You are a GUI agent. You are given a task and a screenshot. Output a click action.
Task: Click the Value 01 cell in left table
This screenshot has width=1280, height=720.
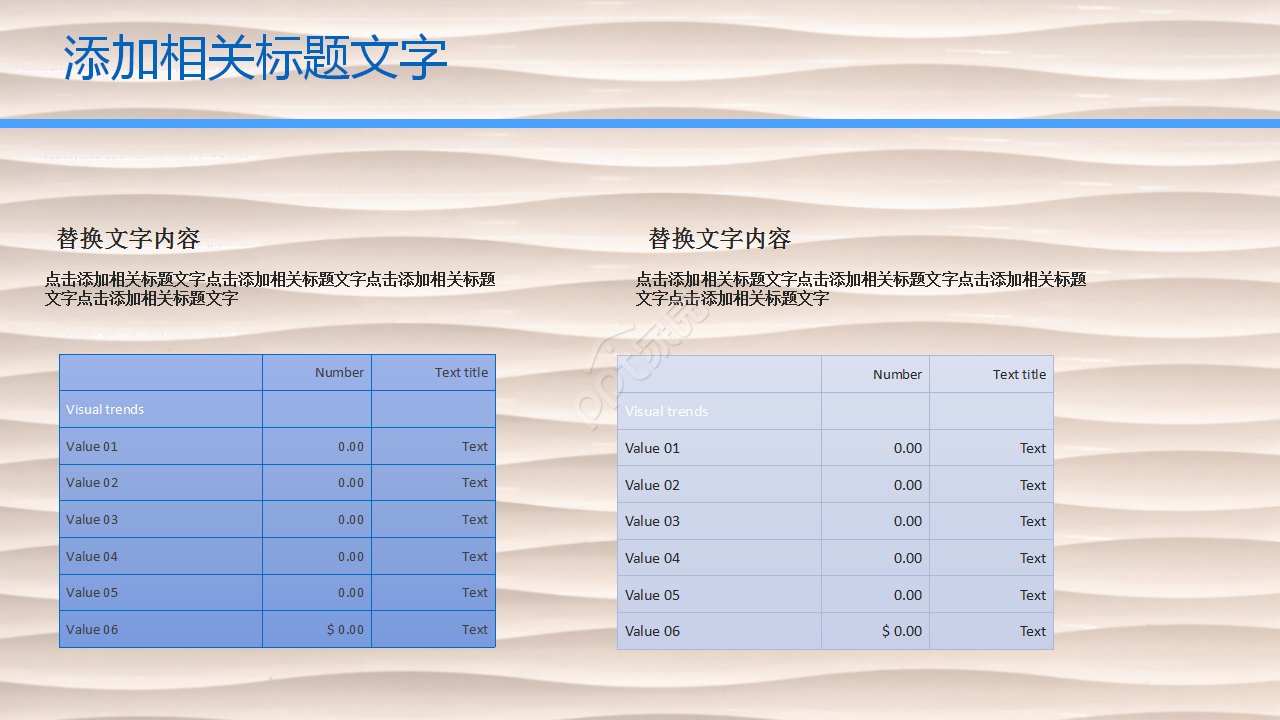[x=91, y=446]
